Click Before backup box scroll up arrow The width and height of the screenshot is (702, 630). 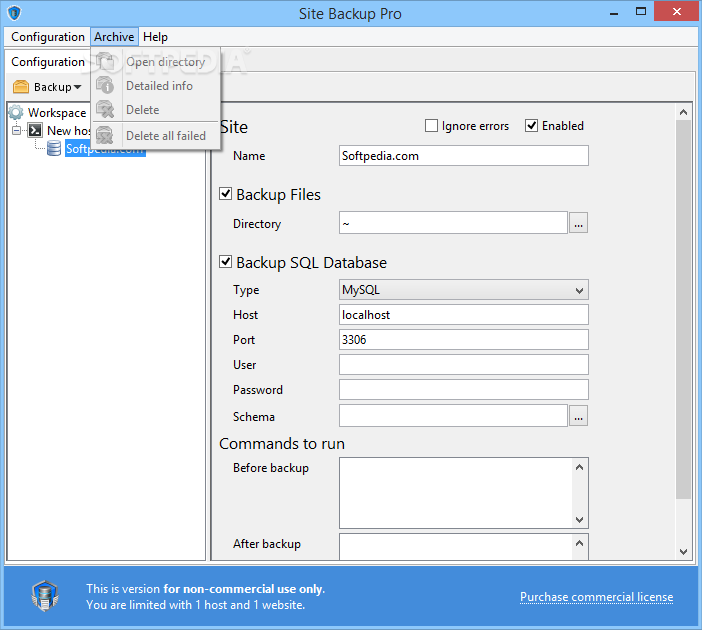(579, 467)
